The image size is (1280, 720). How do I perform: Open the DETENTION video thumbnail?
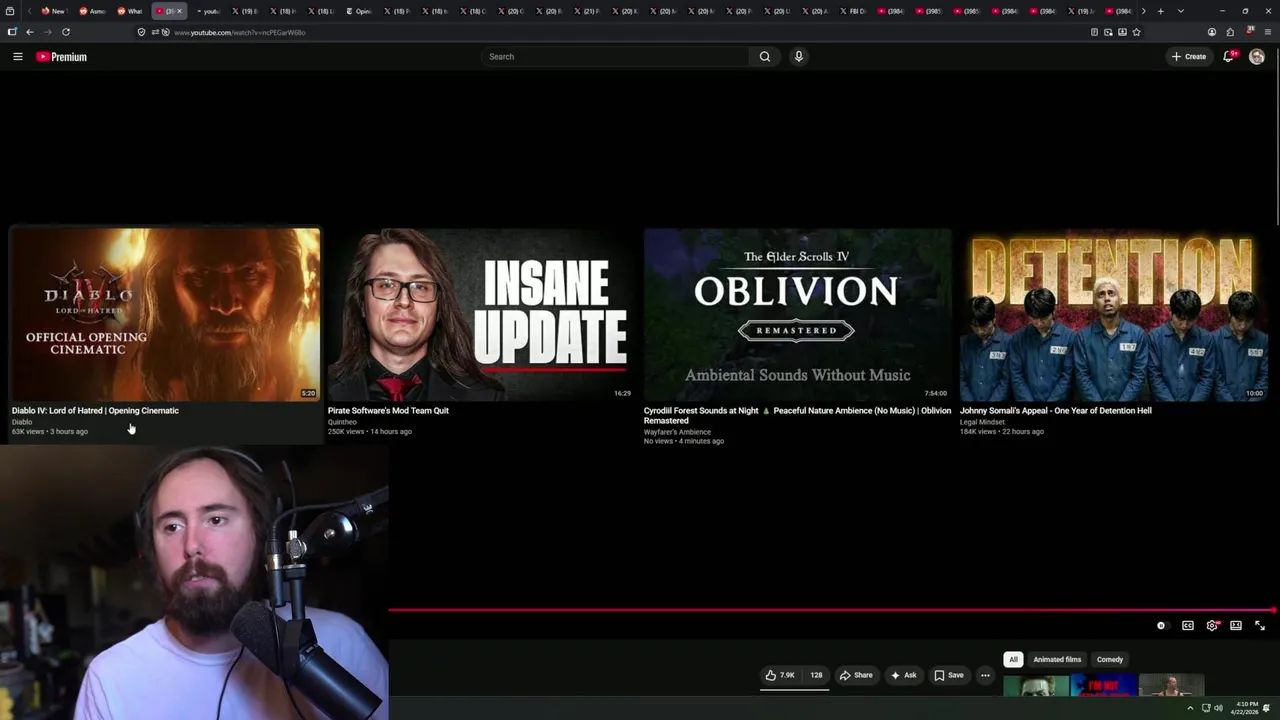coord(1114,314)
